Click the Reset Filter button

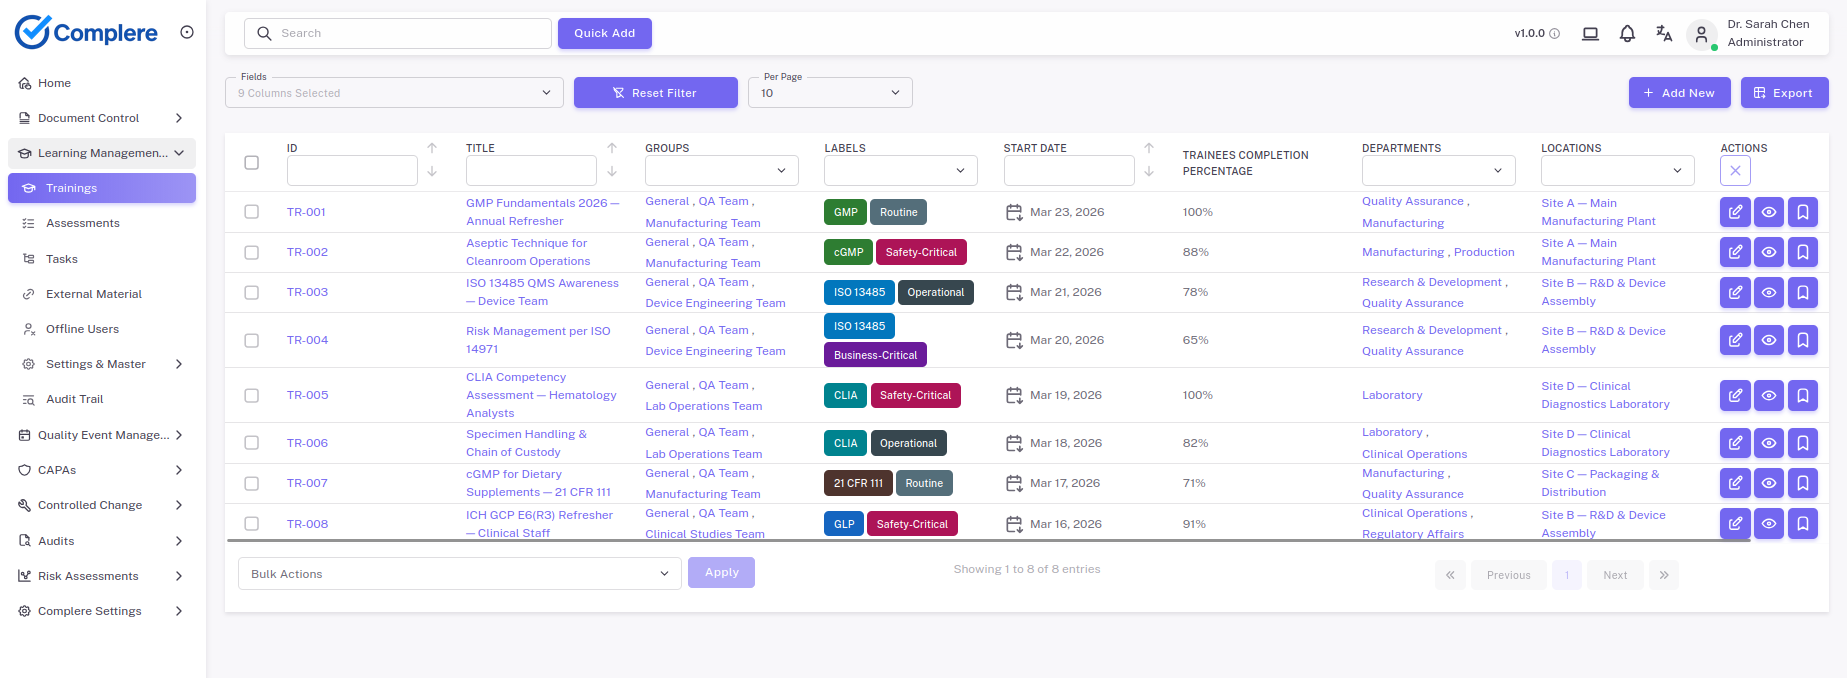[x=655, y=93]
